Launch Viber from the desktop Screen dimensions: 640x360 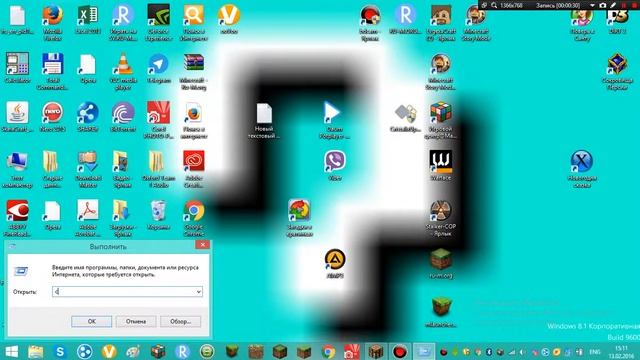point(334,162)
